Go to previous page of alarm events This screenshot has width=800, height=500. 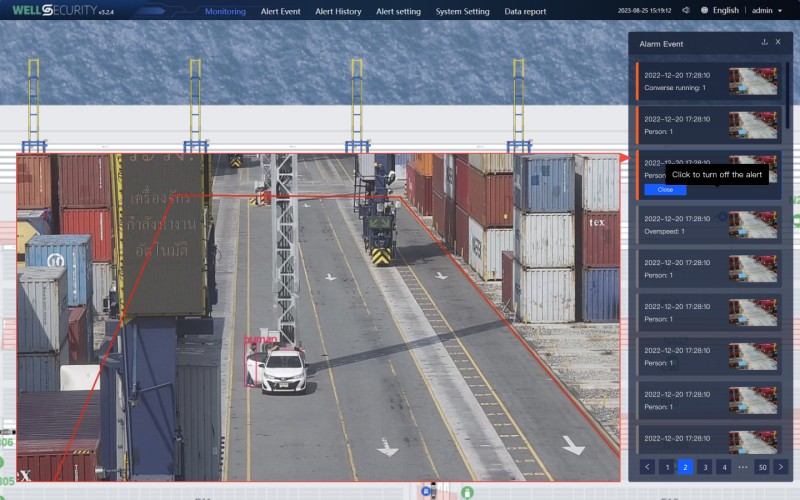pyautogui.click(x=647, y=466)
